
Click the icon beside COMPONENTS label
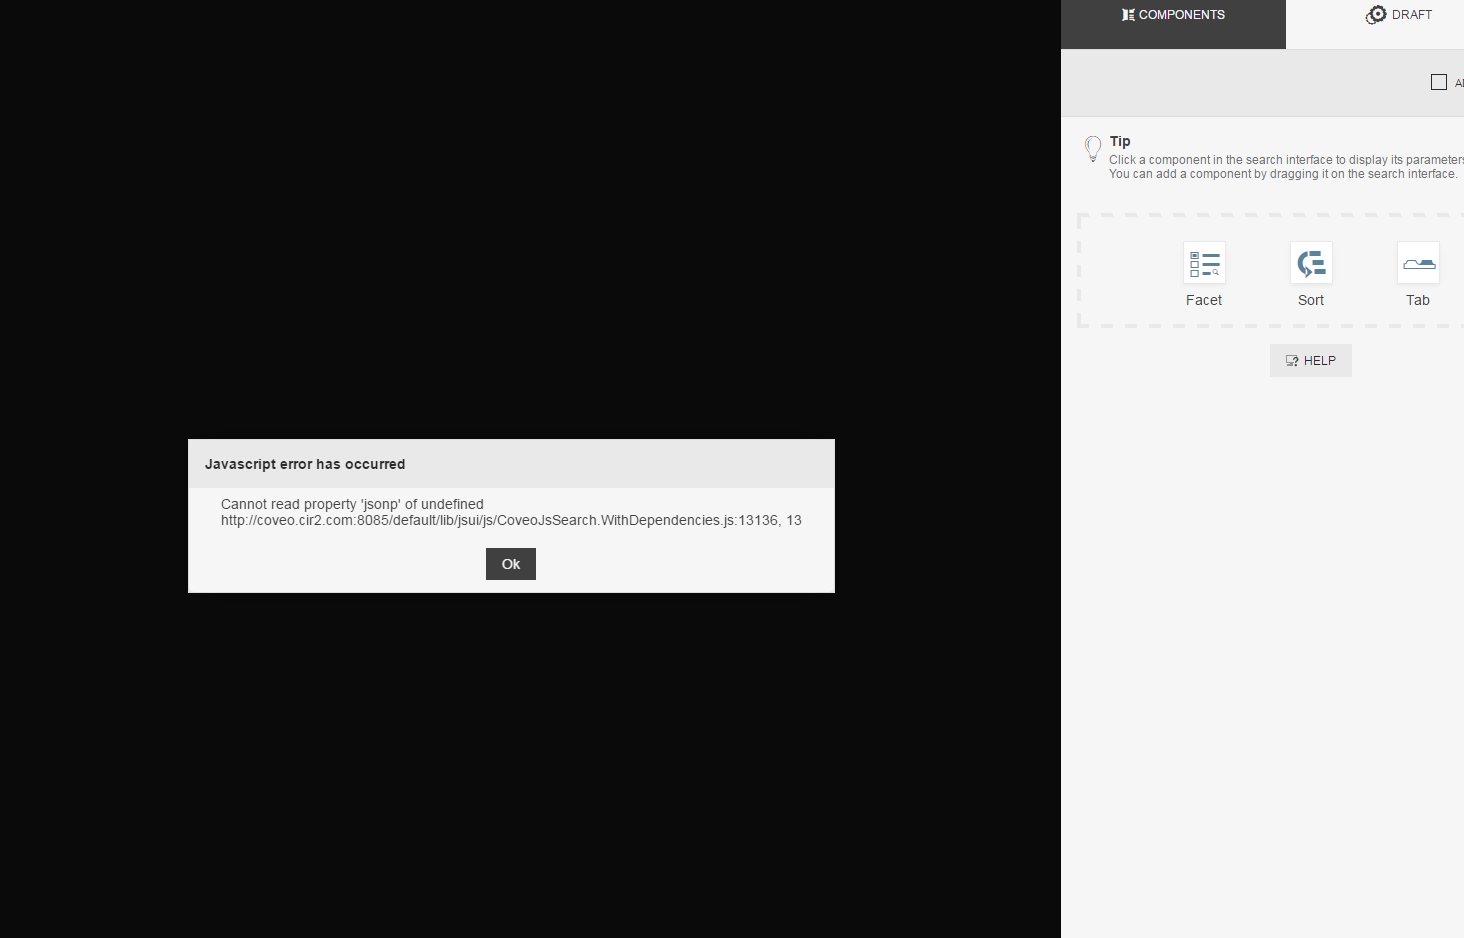pos(1128,15)
